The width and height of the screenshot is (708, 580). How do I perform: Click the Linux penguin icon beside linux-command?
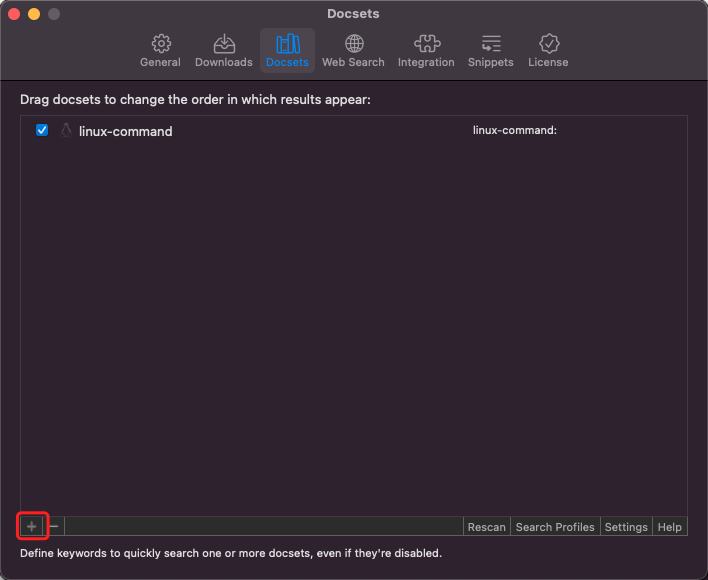click(x=66, y=130)
